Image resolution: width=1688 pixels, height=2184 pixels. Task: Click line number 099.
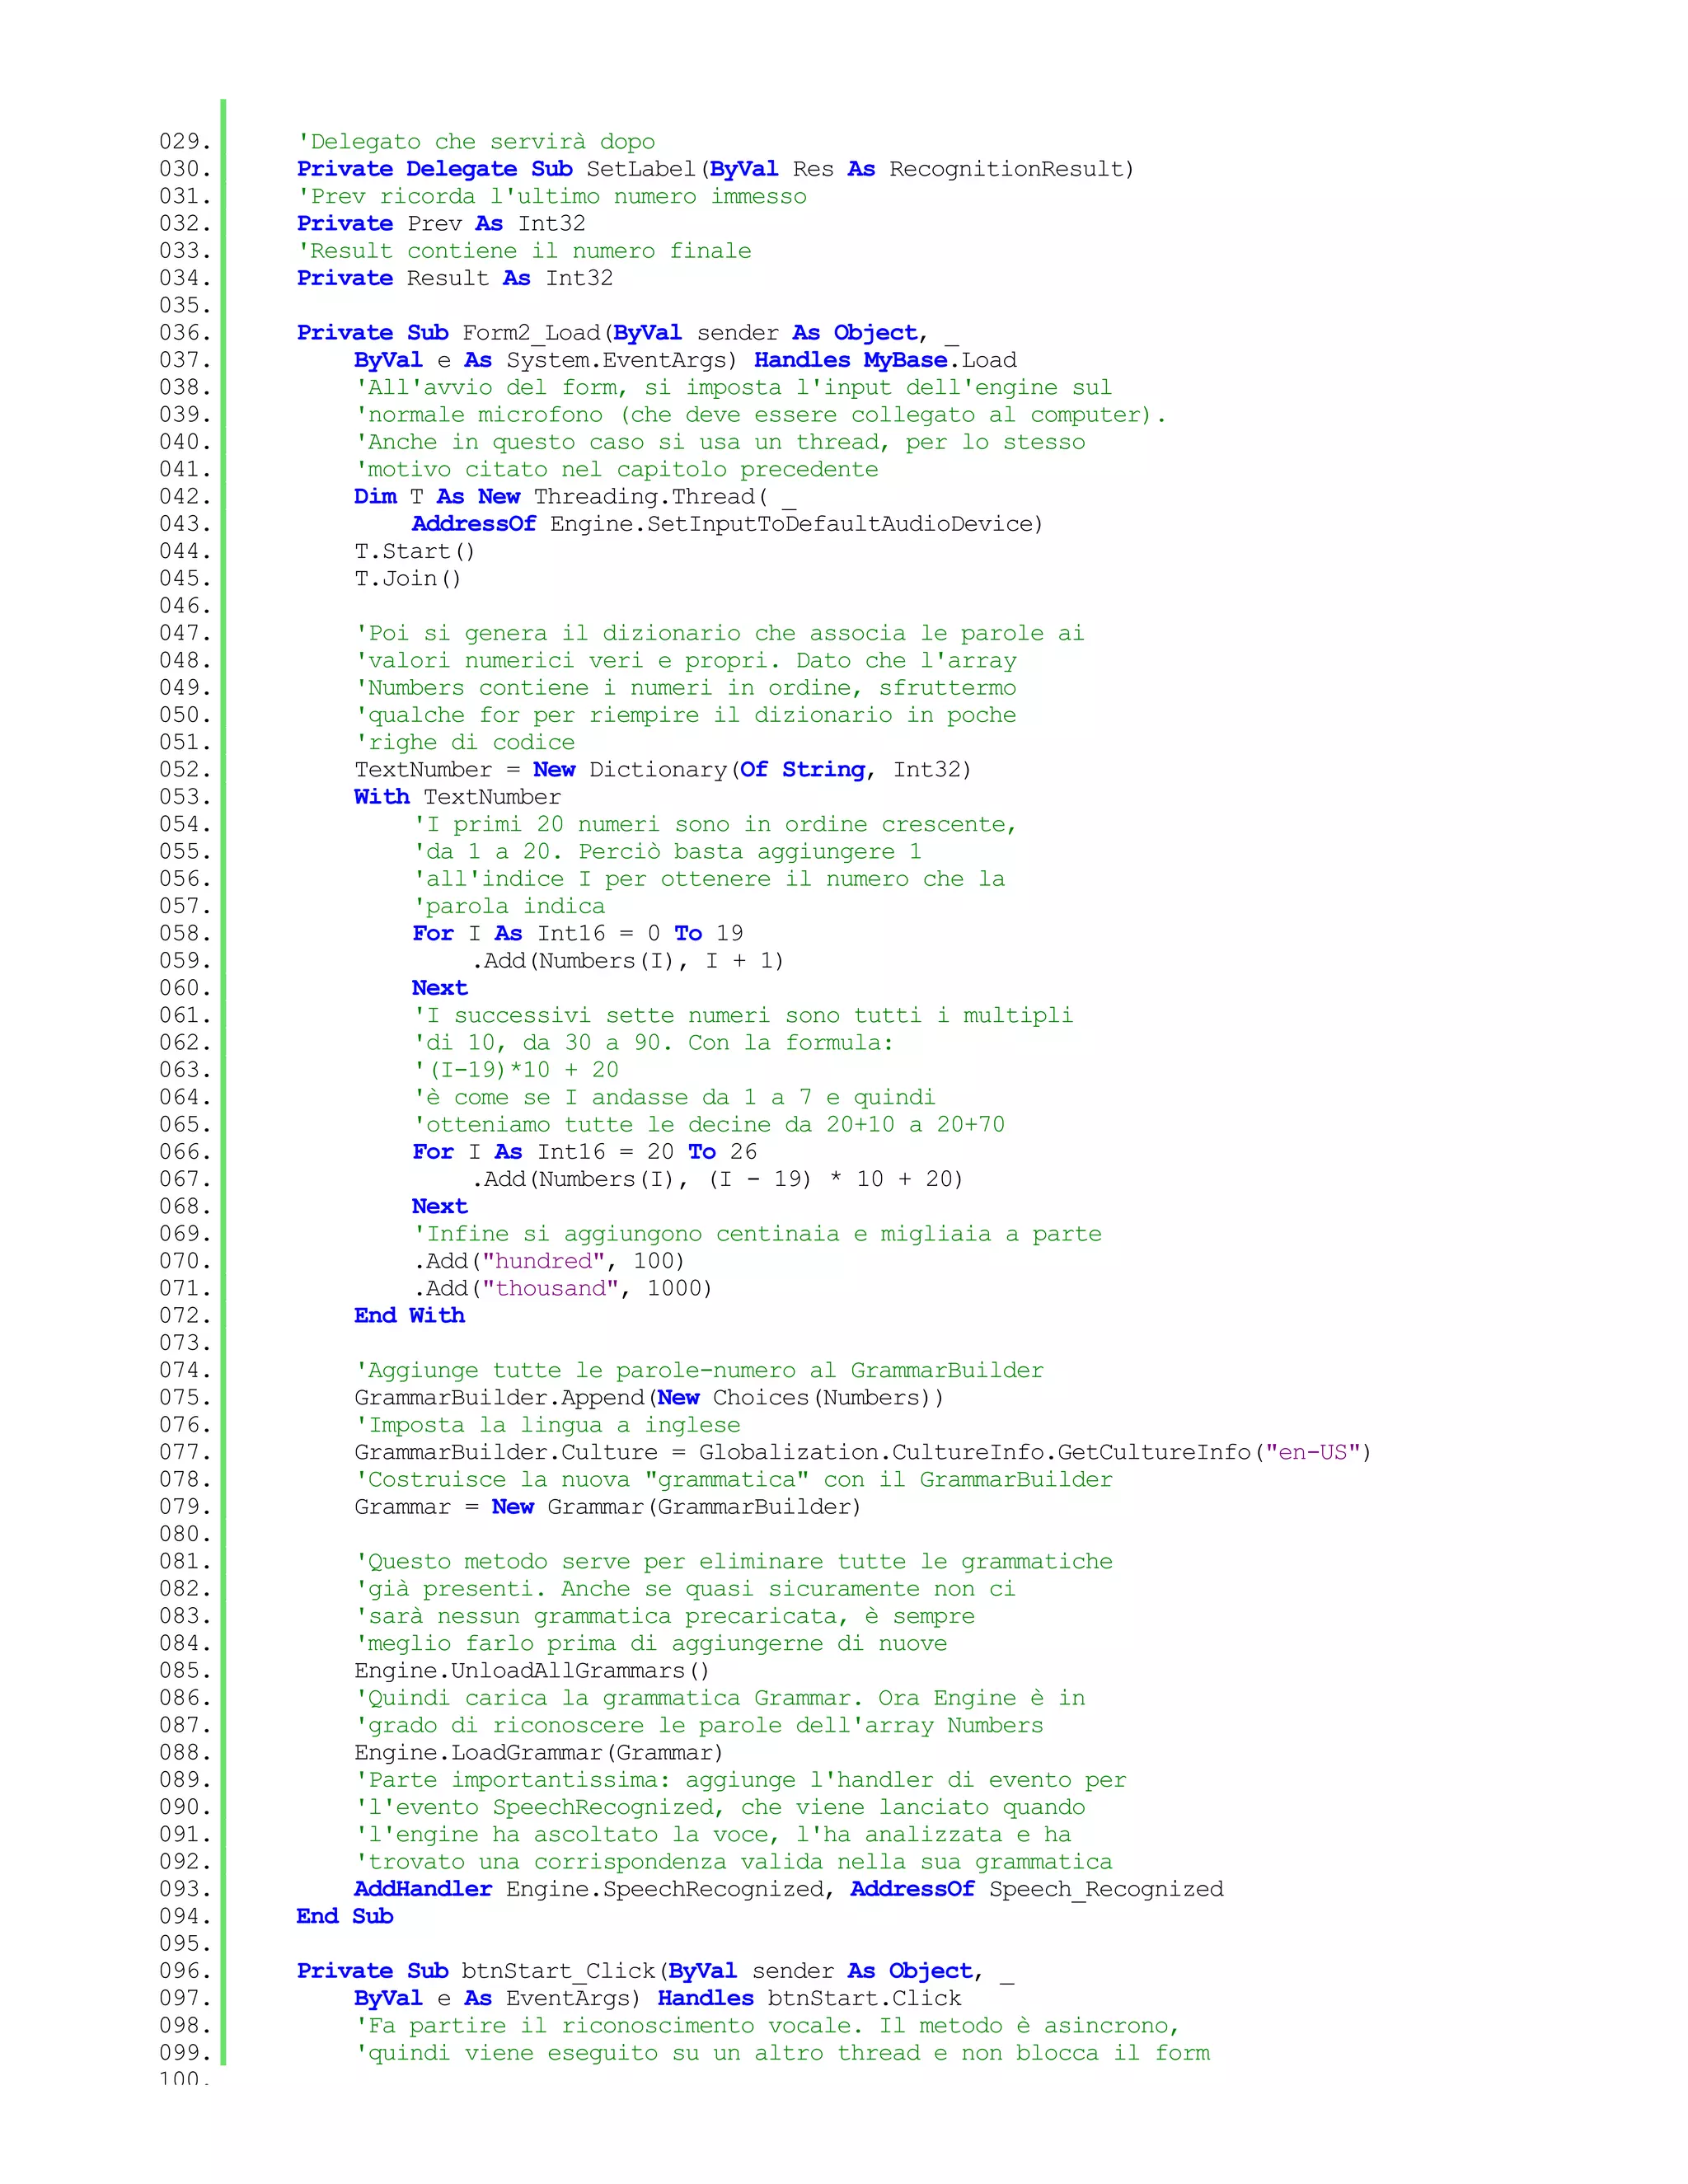[185, 2053]
